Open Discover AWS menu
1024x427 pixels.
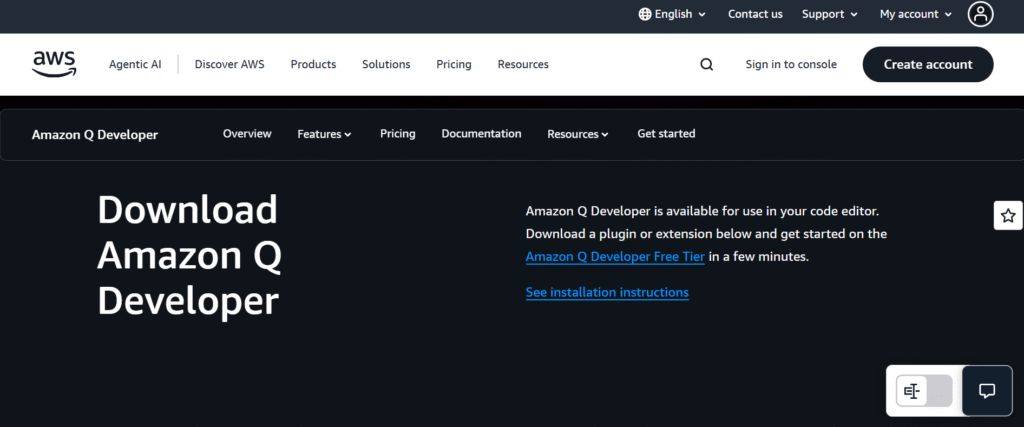click(230, 65)
